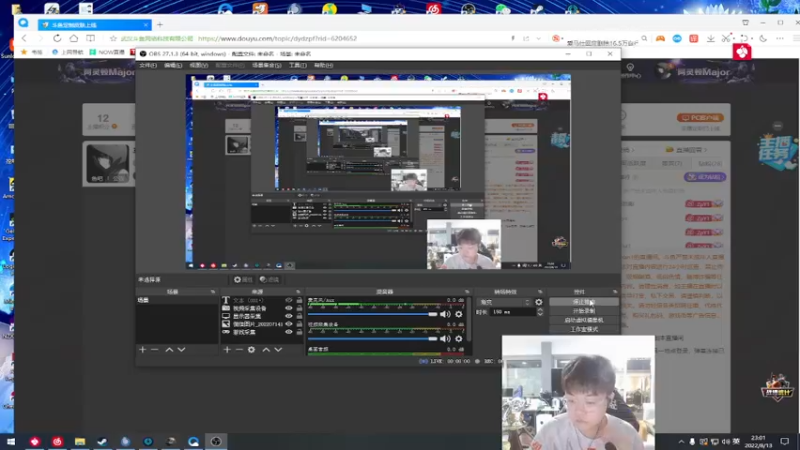Open File Explorer from taskbar
This screenshot has height=450, width=800.
pos(80,441)
